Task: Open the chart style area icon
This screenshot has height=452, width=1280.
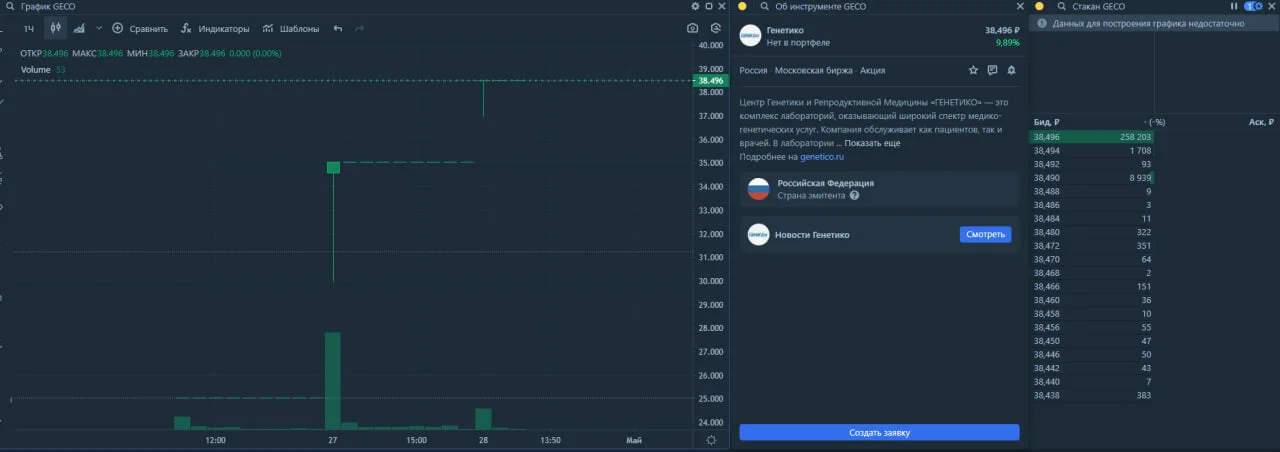Action: click(79, 28)
